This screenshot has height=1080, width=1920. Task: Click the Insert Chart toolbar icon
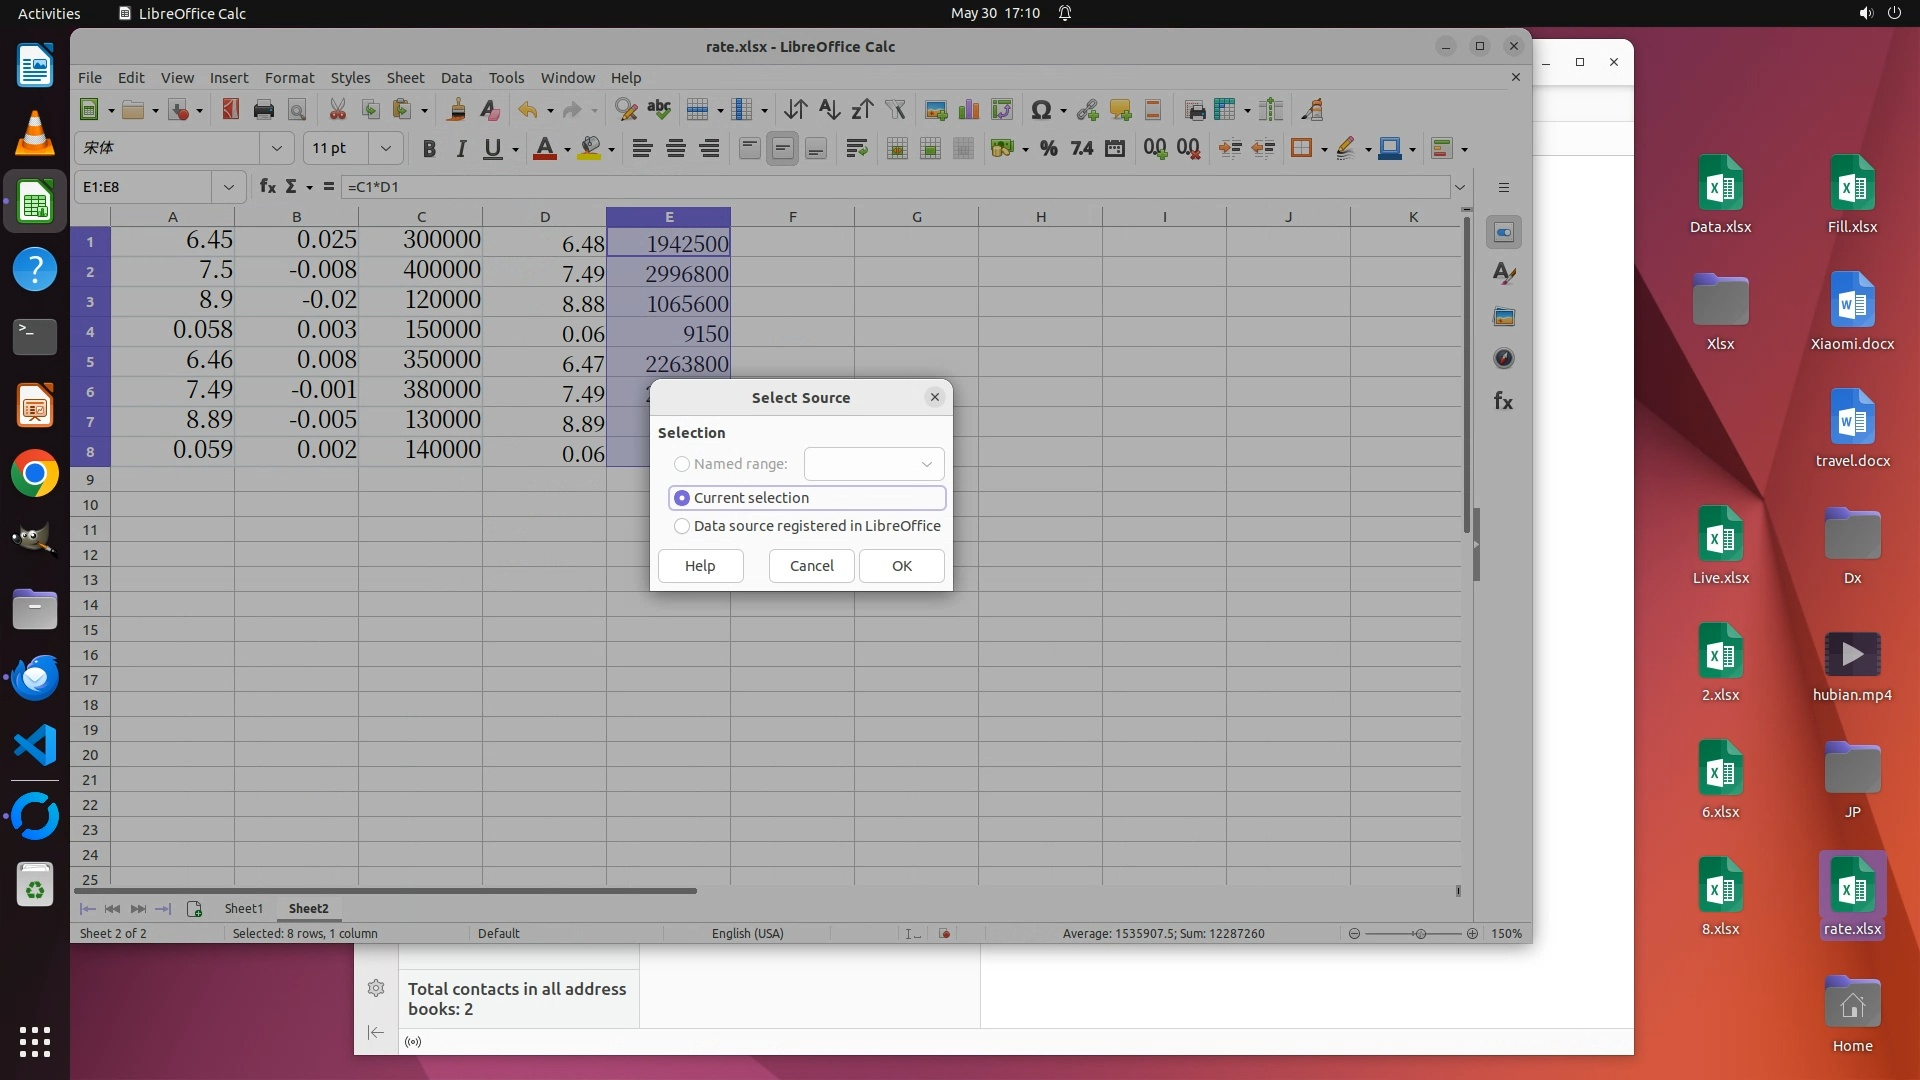click(x=968, y=110)
